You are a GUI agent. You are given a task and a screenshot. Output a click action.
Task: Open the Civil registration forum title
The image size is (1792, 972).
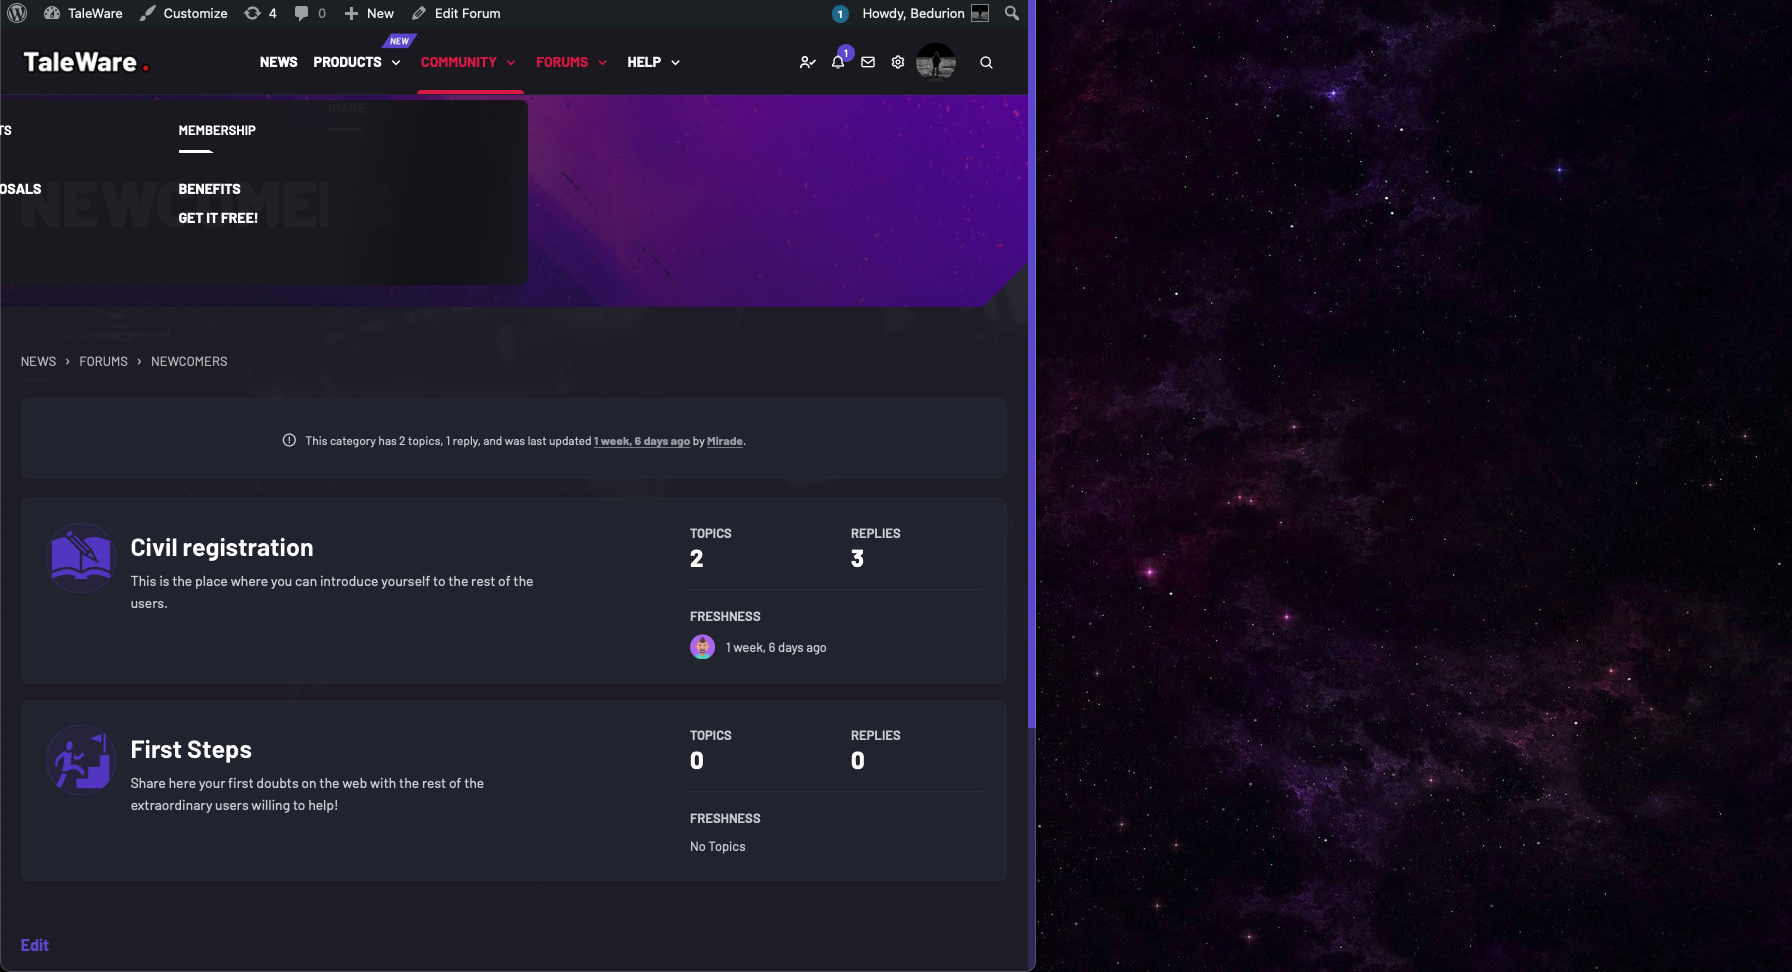point(222,548)
